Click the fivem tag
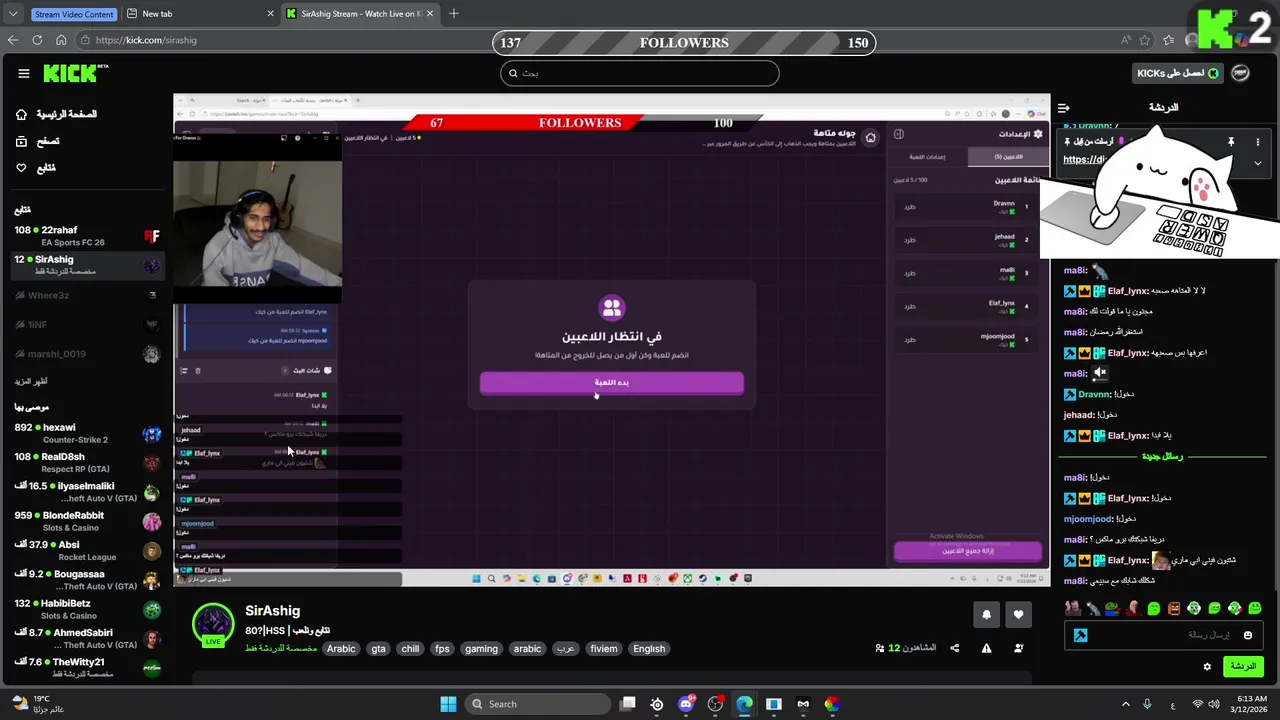The height and width of the screenshot is (720, 1280). [604, 648]
